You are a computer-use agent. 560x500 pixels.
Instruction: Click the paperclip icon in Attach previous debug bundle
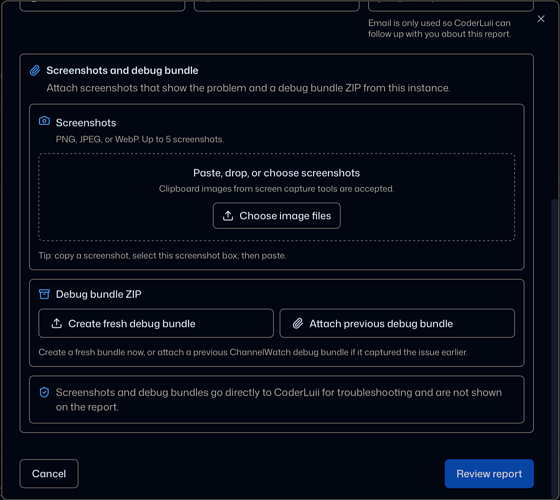[298, 324]
